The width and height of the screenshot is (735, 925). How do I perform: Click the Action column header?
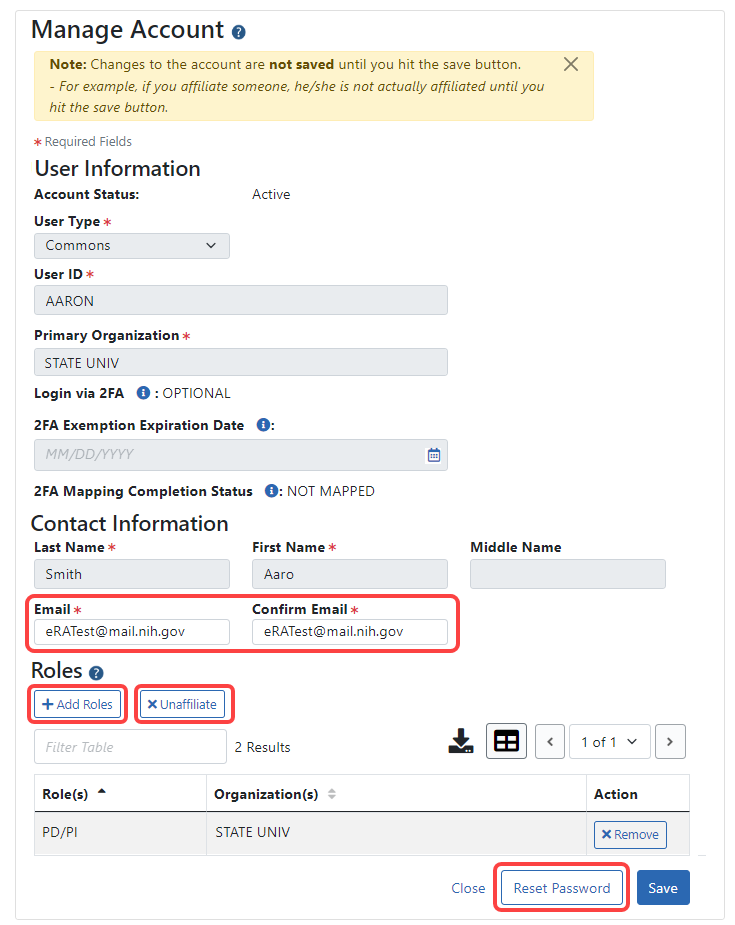click(x=638, y=794)
